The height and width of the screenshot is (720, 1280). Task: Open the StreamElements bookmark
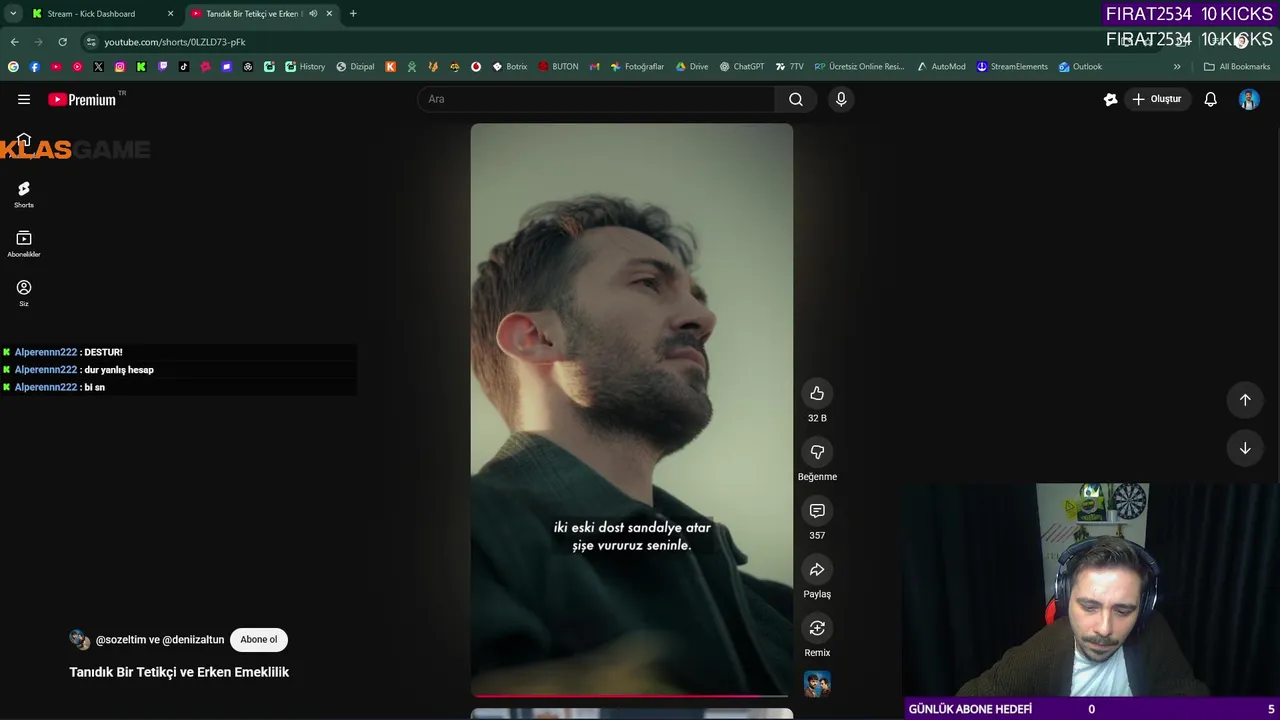click(1012, 67)
